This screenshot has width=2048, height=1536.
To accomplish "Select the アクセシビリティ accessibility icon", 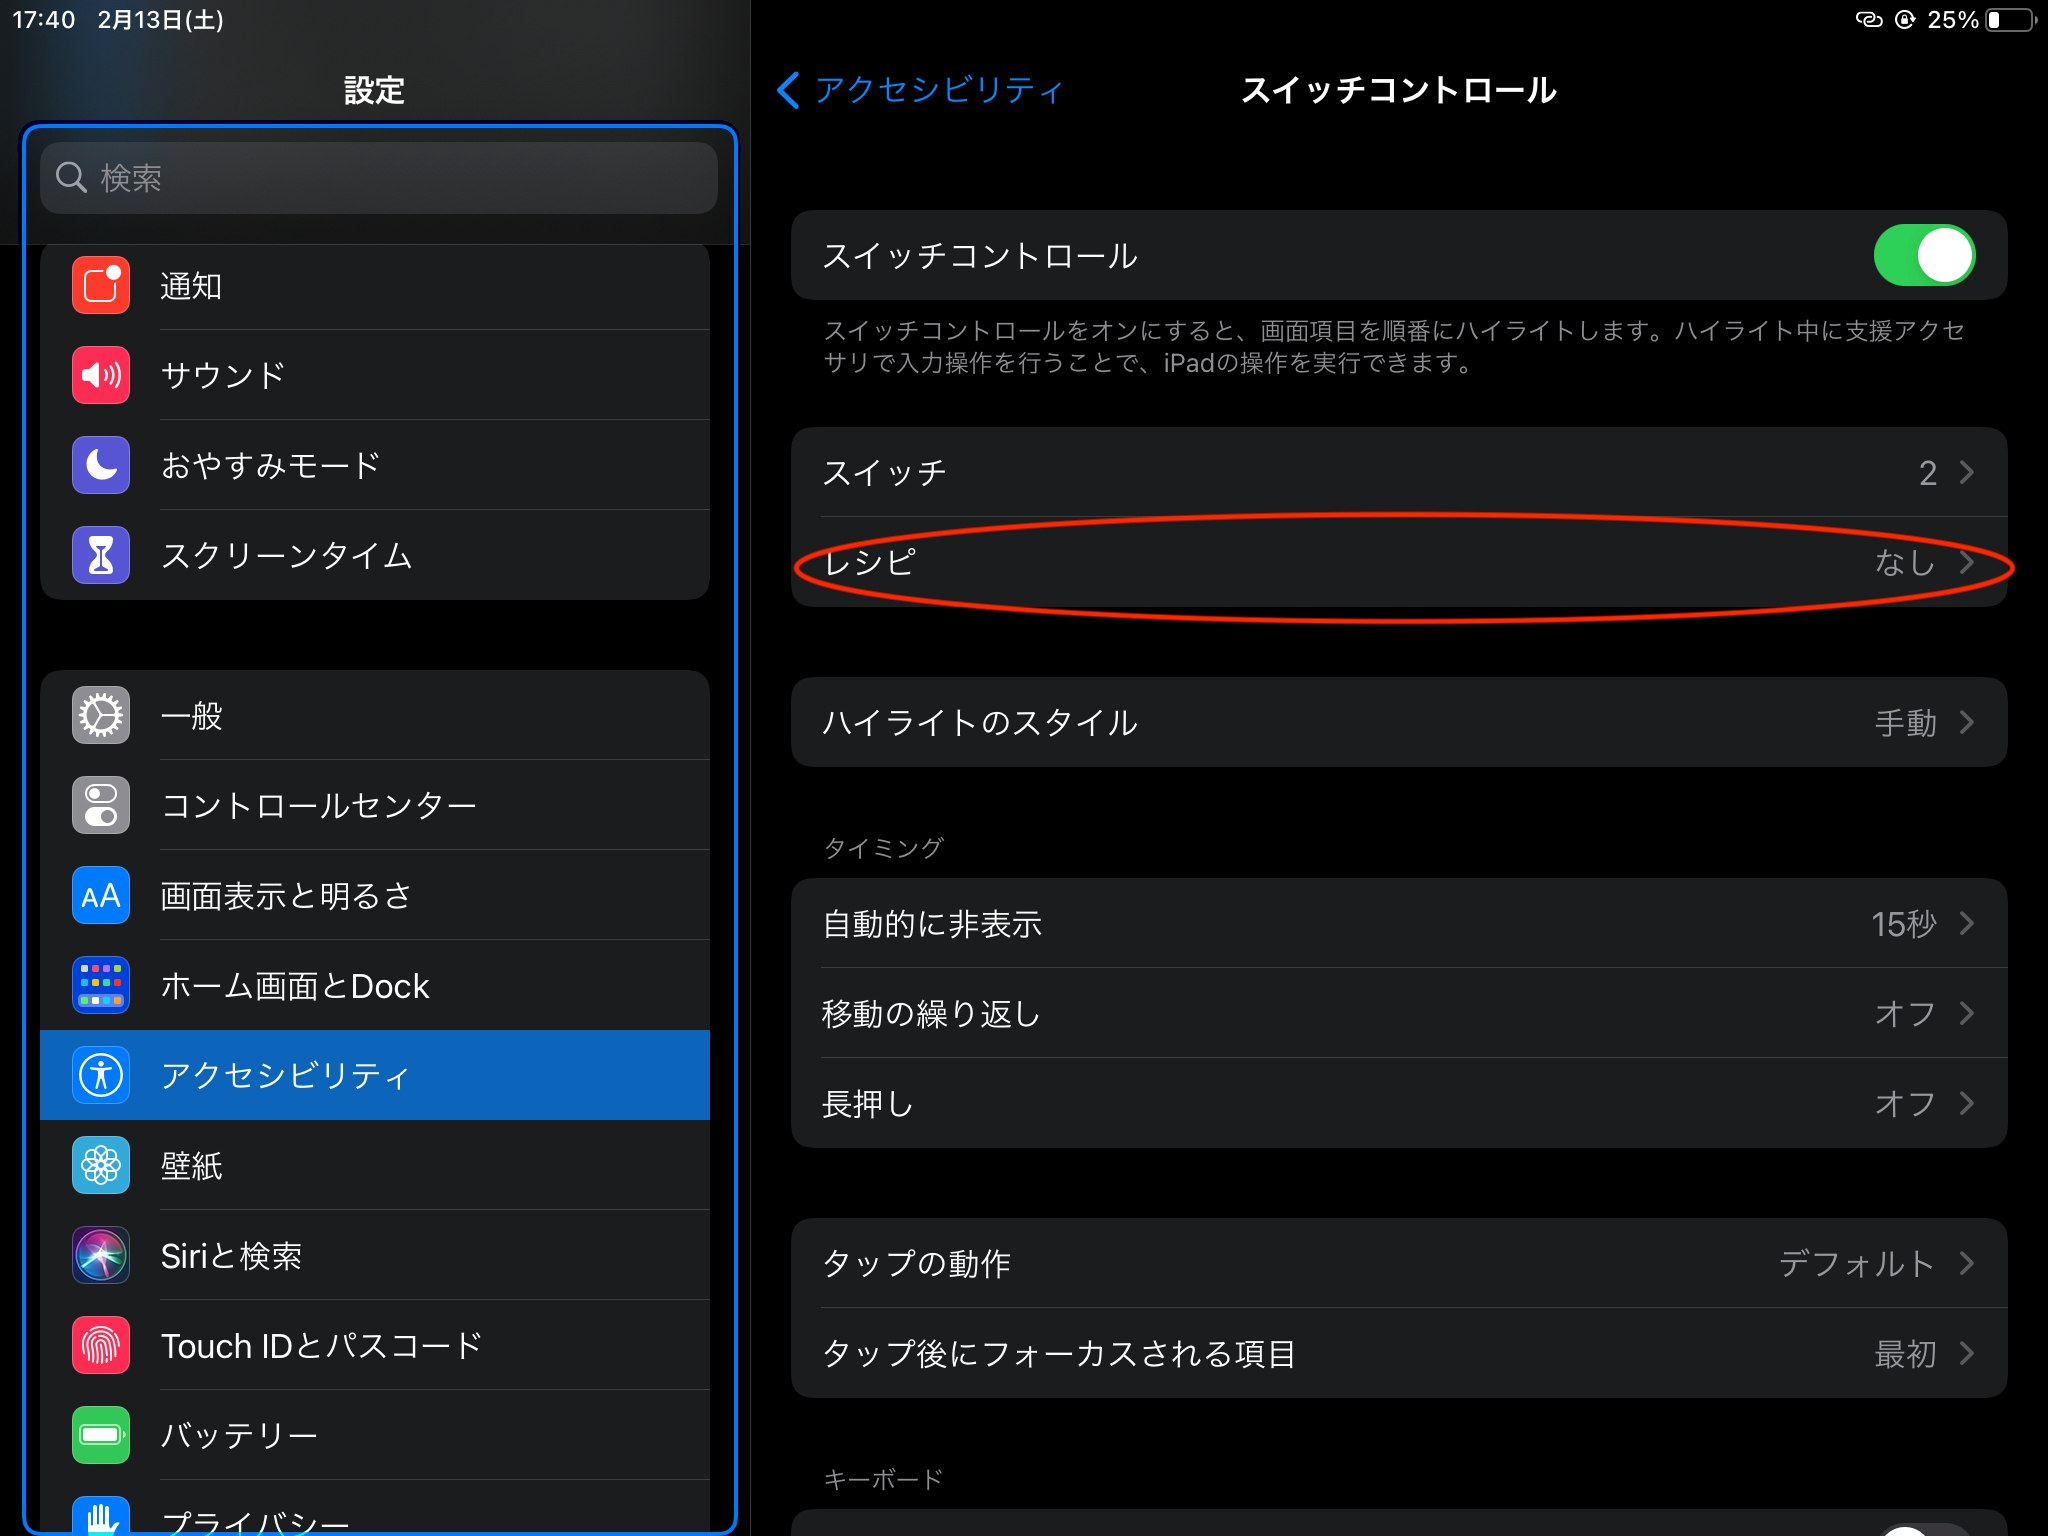I will (x=100, y=1075).
